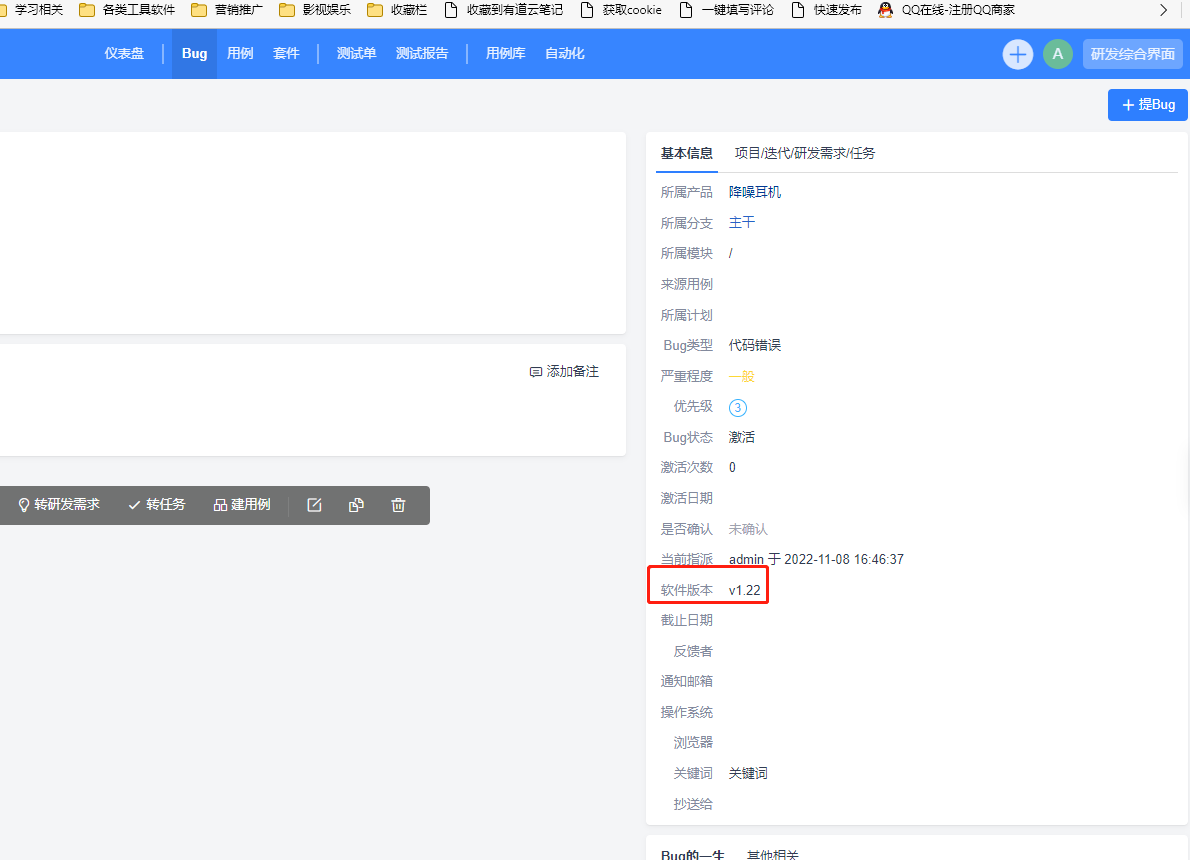This screenshot has width=1190, height=860.
Task: Open the QQ在线 penguin bookmark
Action: pos(946,10)
